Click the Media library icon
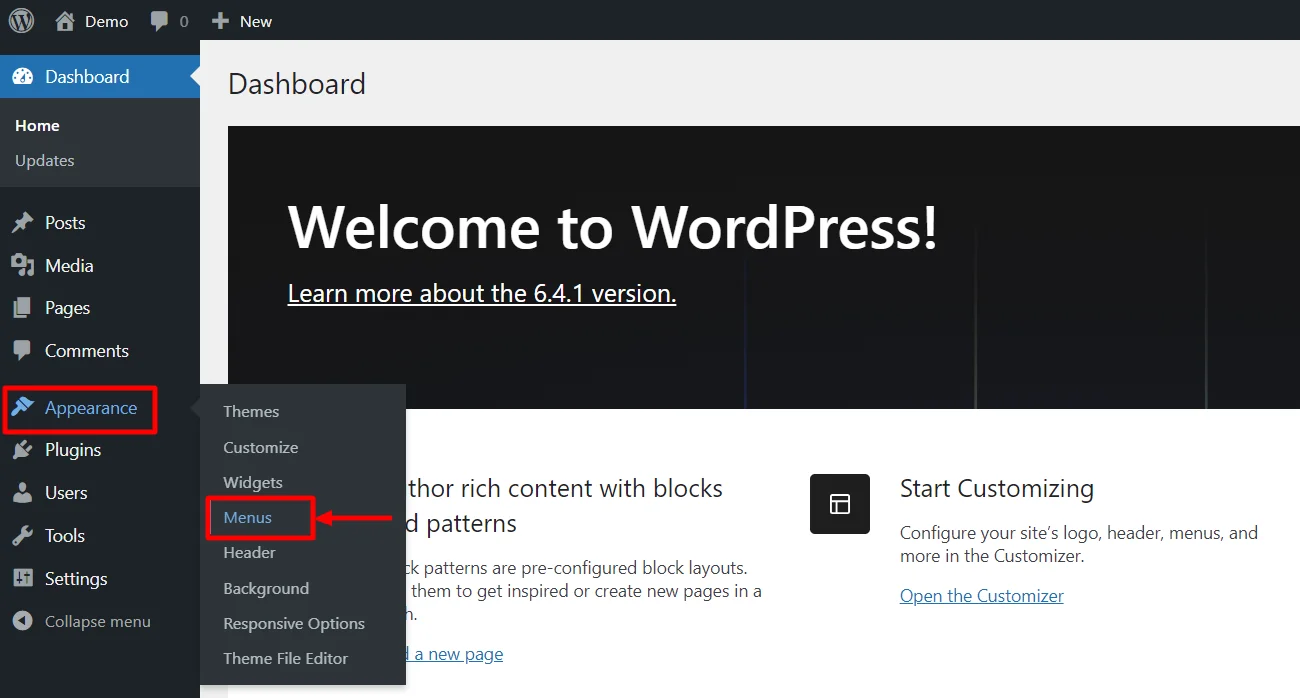Viewport: 1300px width, 698px height. [x=22, y=265]
